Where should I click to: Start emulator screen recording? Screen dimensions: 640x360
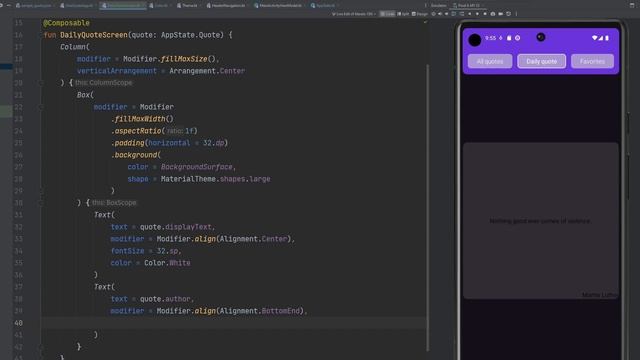[x=500, y=14]
